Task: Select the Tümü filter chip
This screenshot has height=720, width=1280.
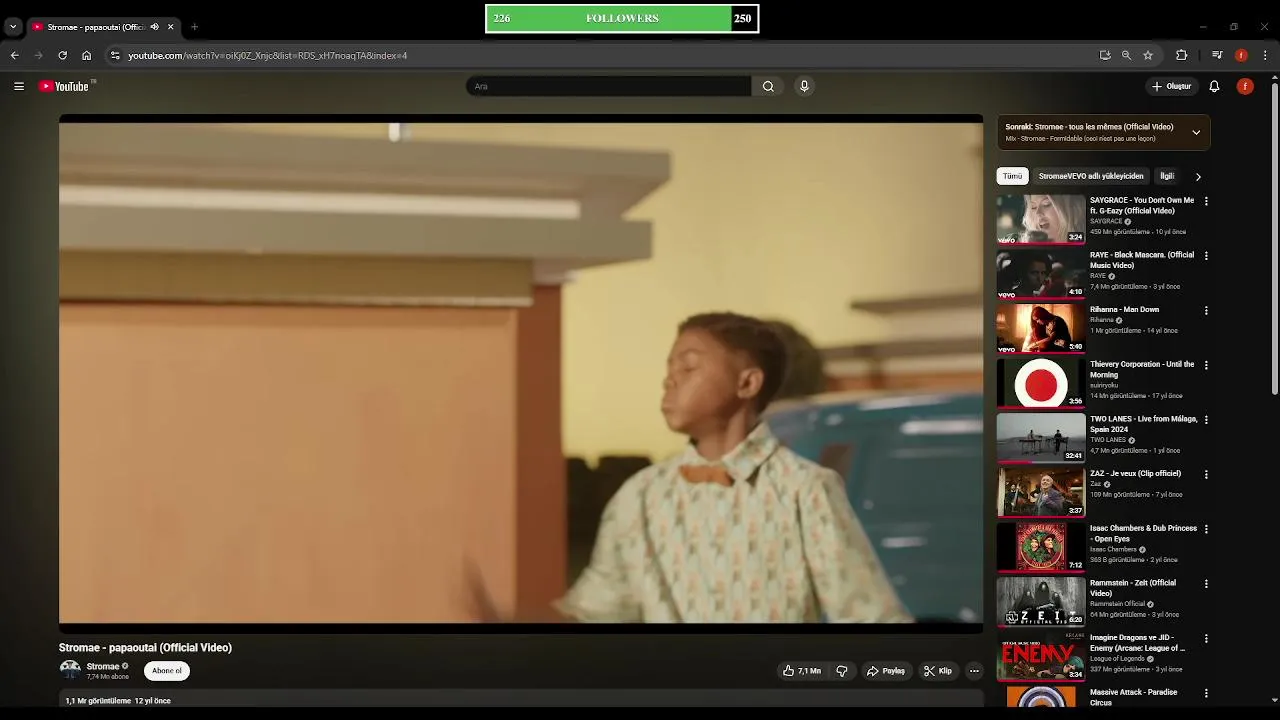Action: [x=1013, y=176]
